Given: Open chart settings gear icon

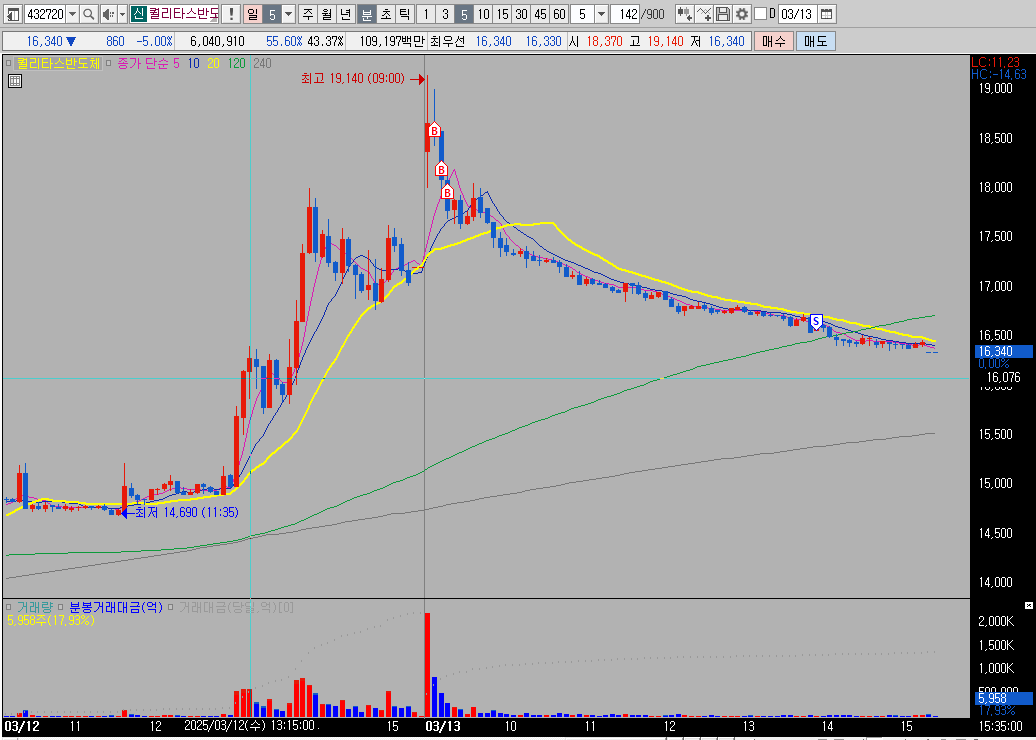Looking at the screenshot, I should click(742, 13).
